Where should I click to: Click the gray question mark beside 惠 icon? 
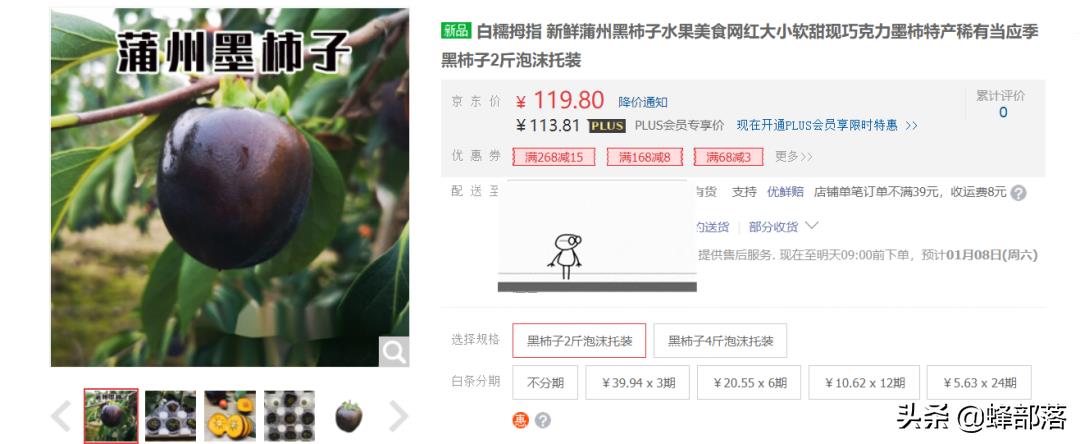(x=543, y=420)
